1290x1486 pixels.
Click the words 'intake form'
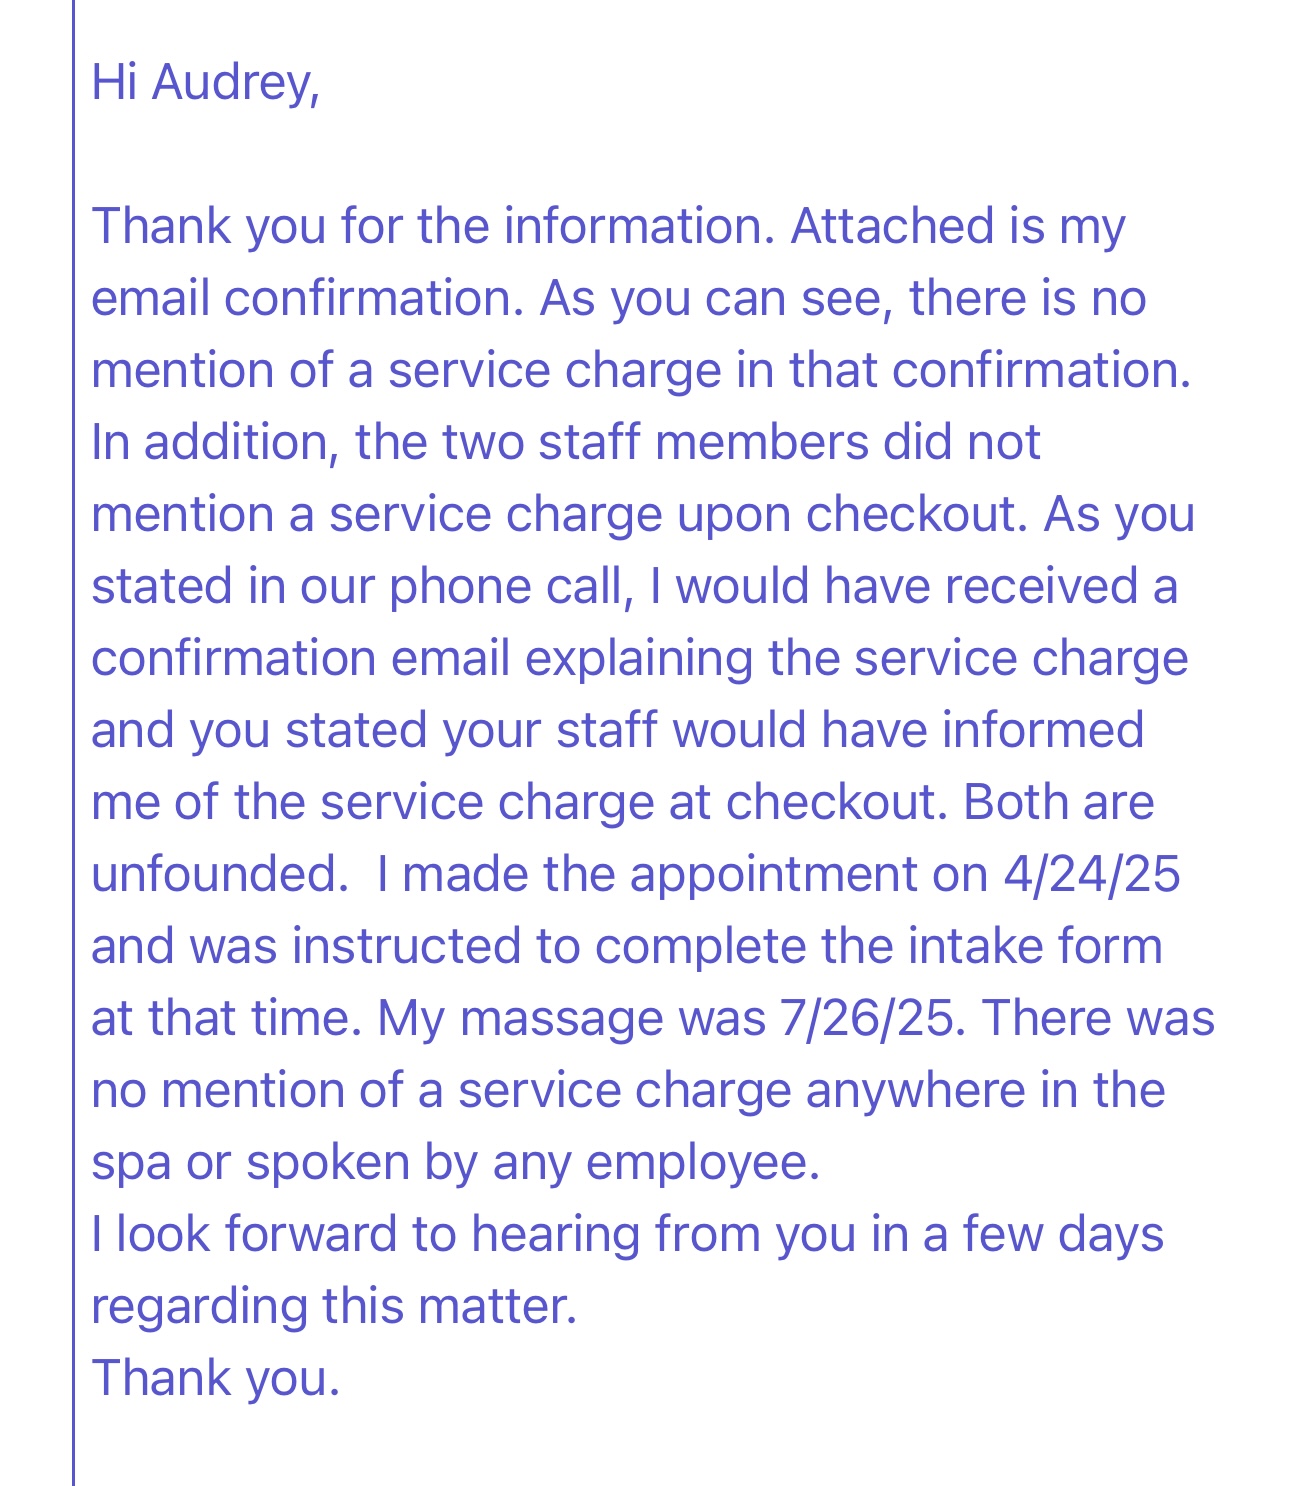tap(1035, 946)
